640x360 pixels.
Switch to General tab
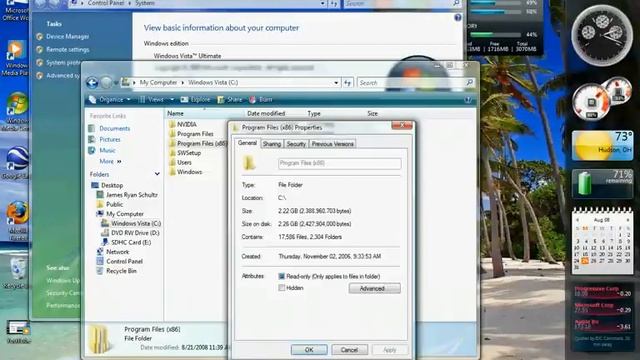tap(247, 143)
